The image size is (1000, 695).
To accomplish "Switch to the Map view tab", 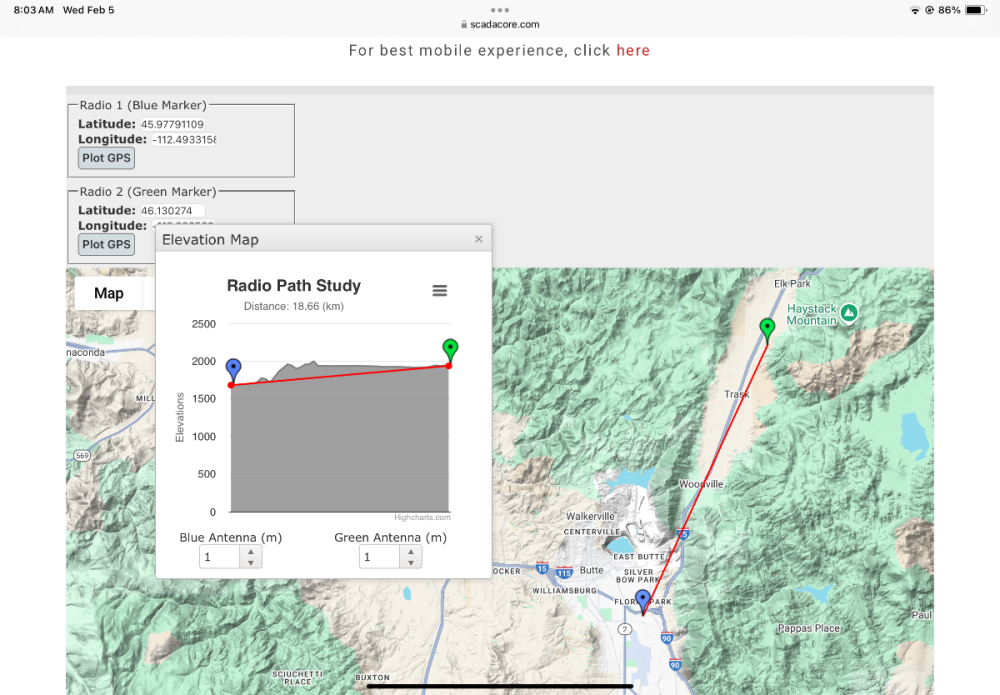I will pos(109,293).
